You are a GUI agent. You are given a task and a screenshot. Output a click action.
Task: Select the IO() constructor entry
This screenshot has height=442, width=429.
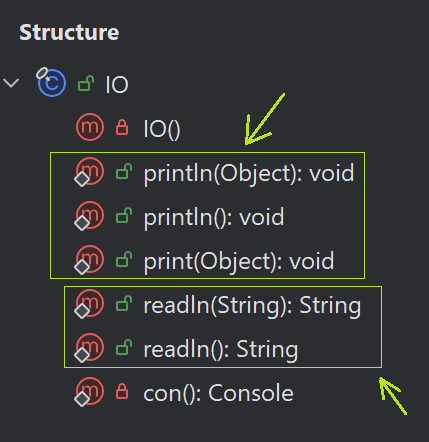162,129
